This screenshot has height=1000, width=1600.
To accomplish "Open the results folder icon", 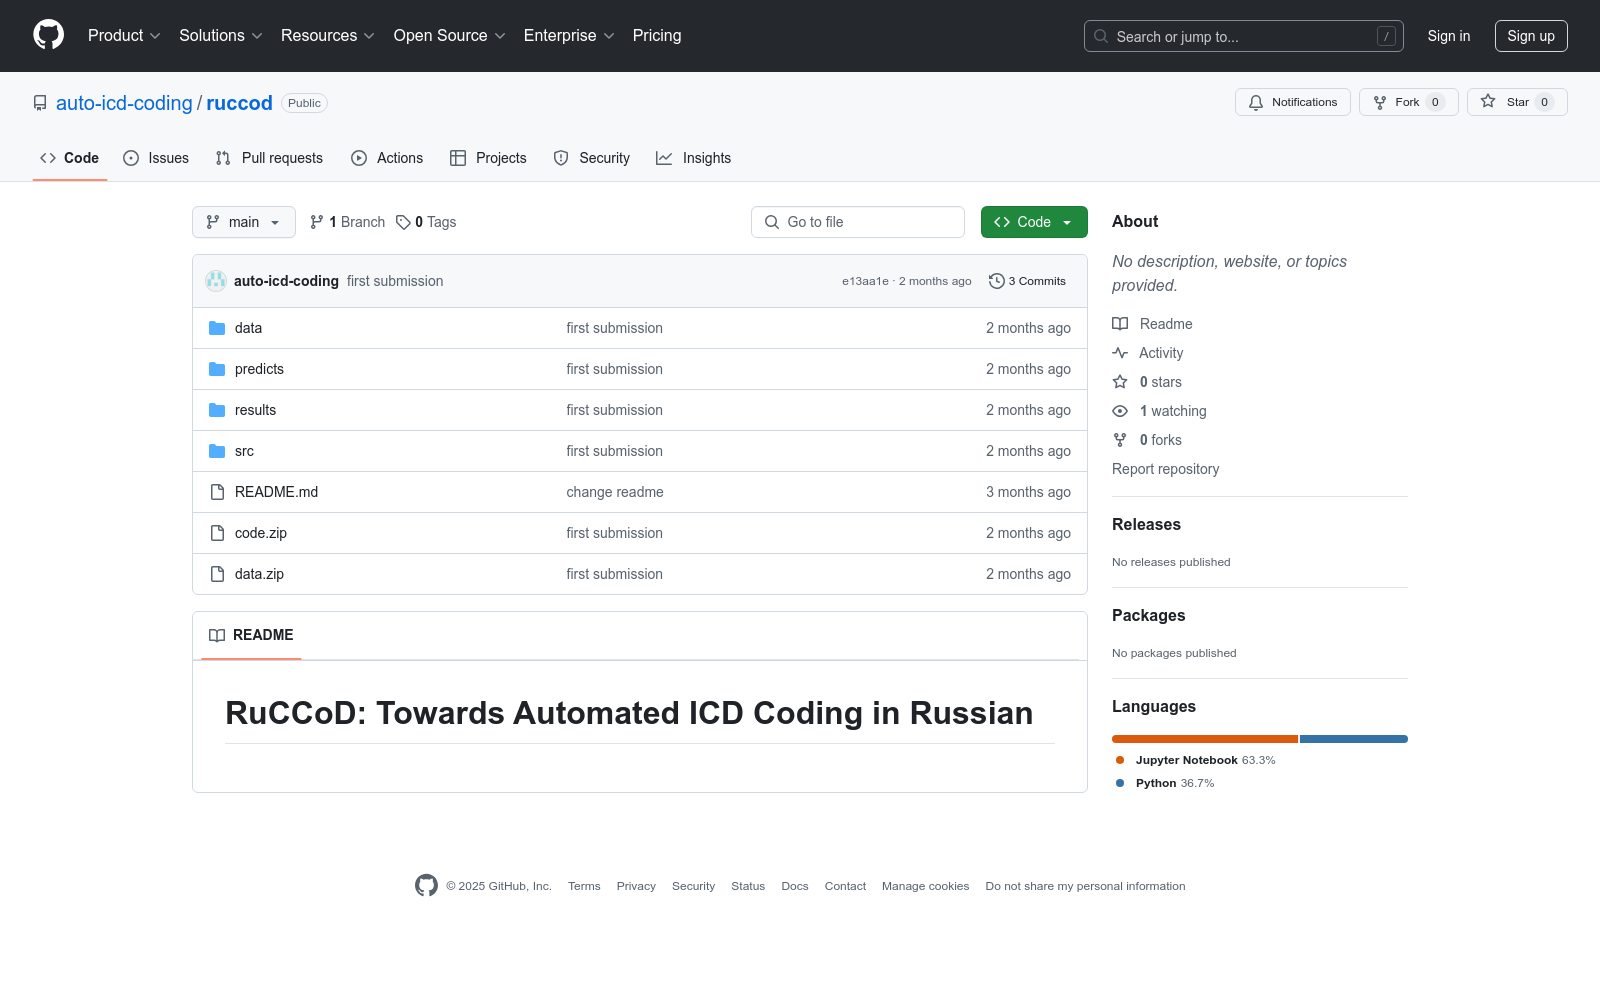I will pyautogui.click(x=217, y=410).
